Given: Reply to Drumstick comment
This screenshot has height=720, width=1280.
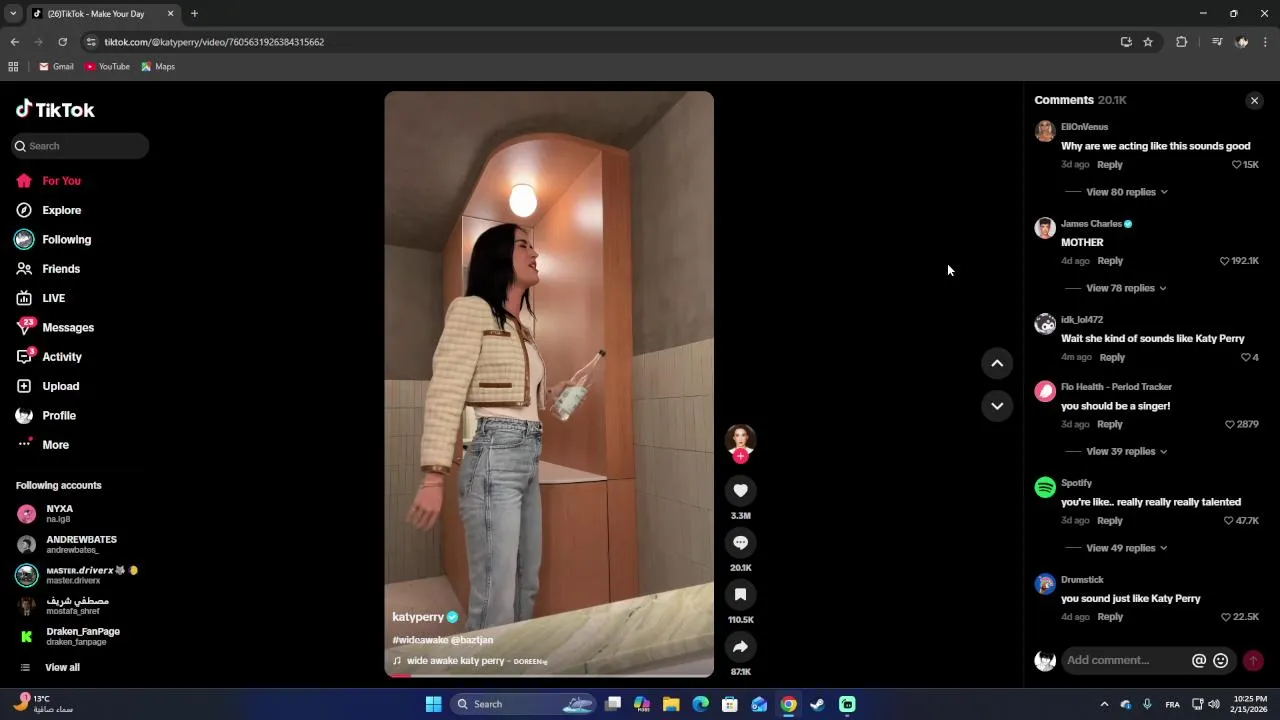Looking at the screenshot, I should (x=1110, y=617).
